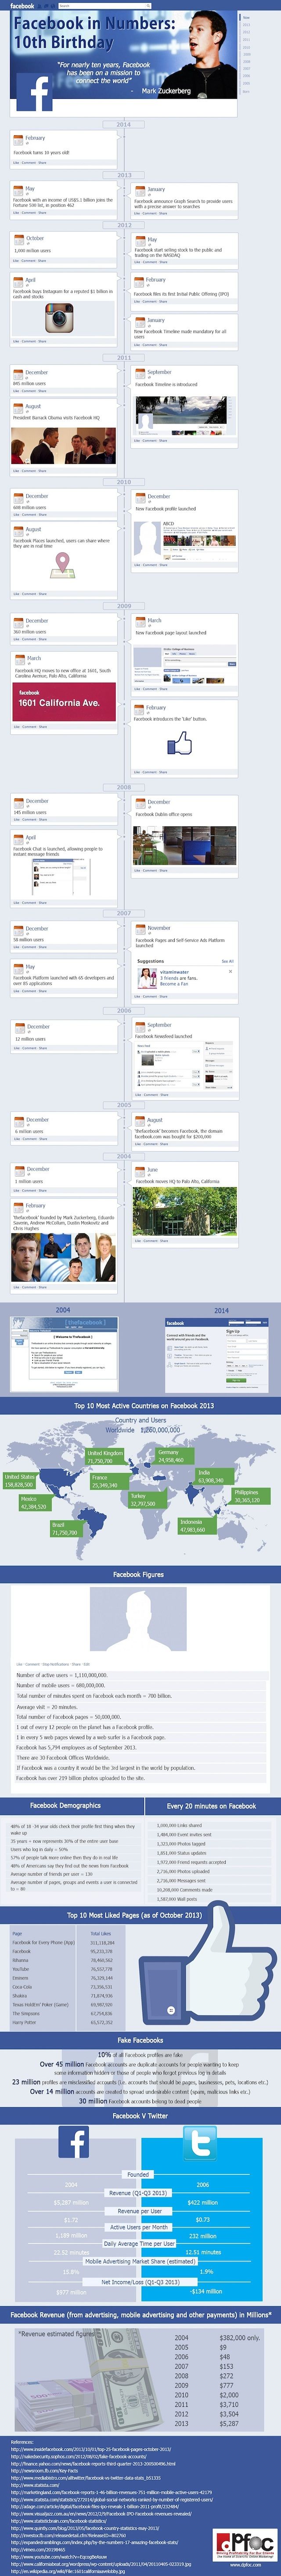Click the 2004 timeline year marker
281x2576 pixels.
(124, 1156)
